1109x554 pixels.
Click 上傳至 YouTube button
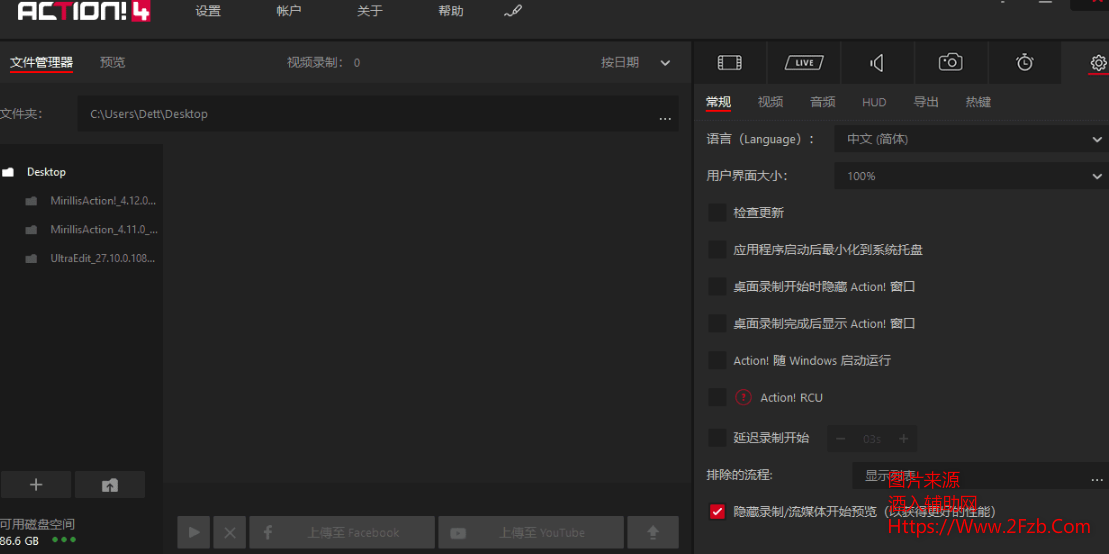pos(531,533)
